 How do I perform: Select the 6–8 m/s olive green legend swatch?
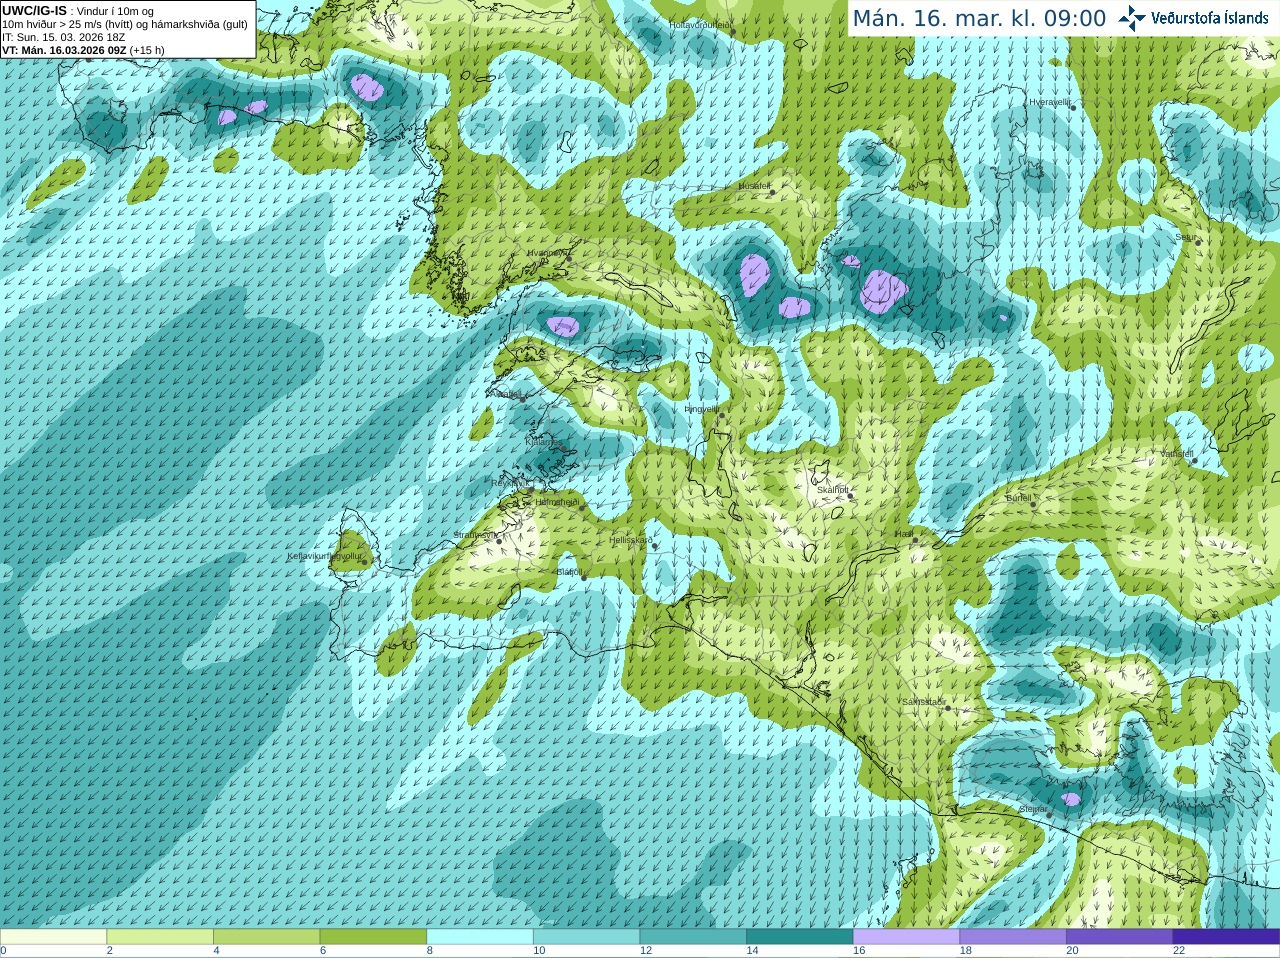(x=373, y=937)
